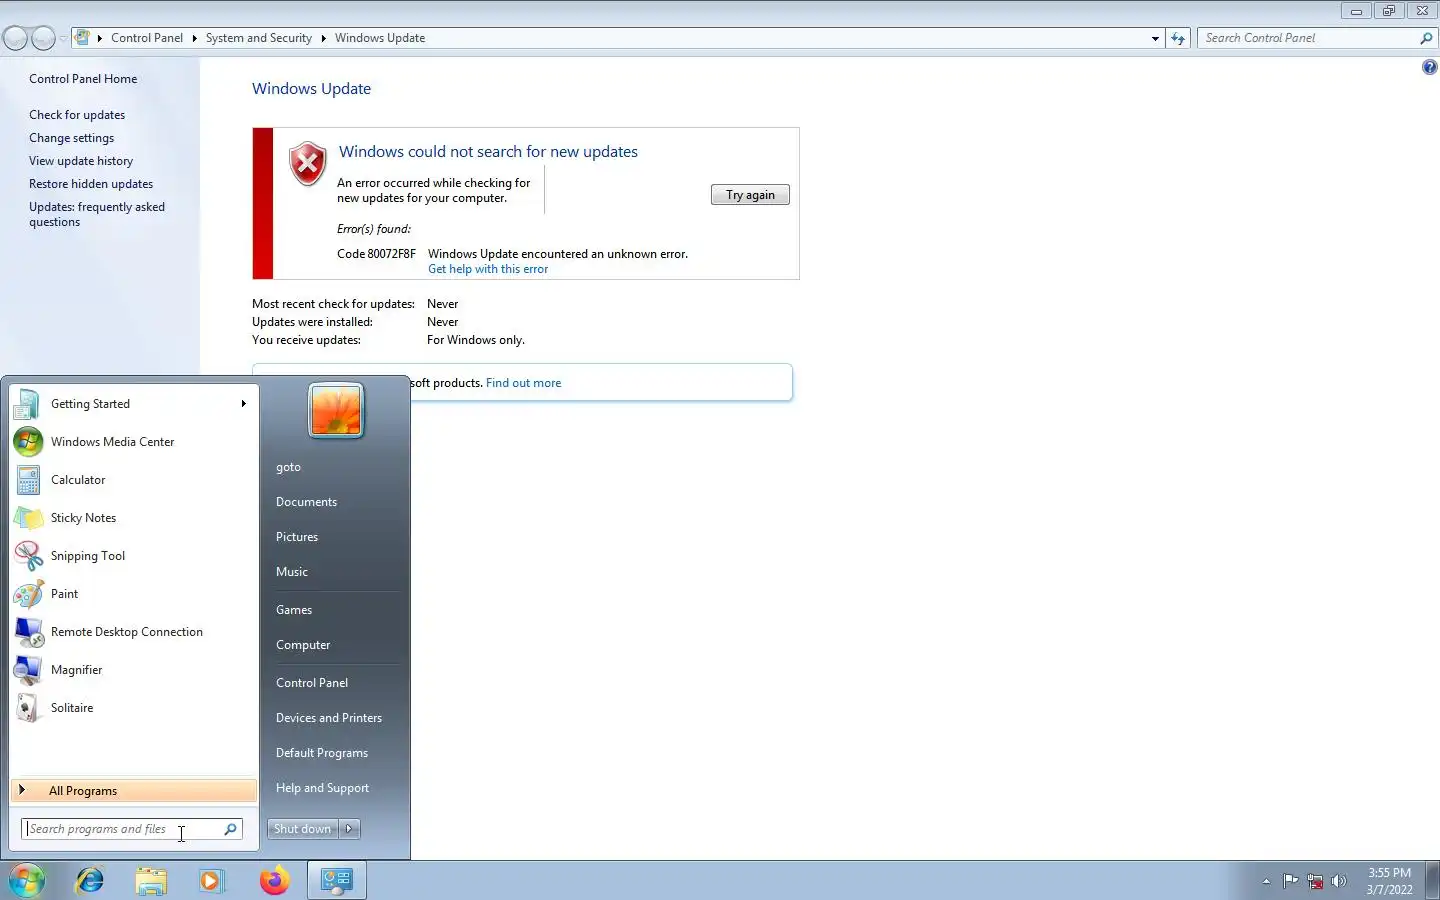Click the Start menu search magnifier
Image resolution: width=1440 pixels, height=900 pixels.
click(230, 829)
